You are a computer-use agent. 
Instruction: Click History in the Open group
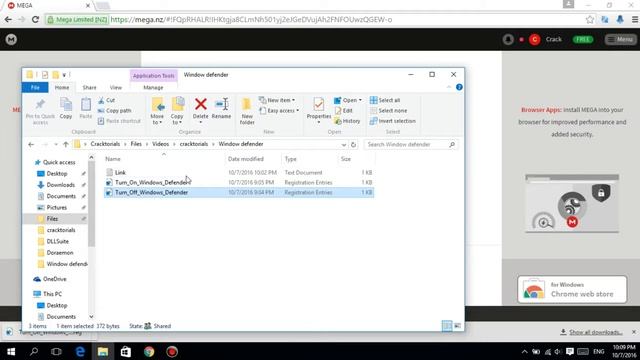[347, 121]
